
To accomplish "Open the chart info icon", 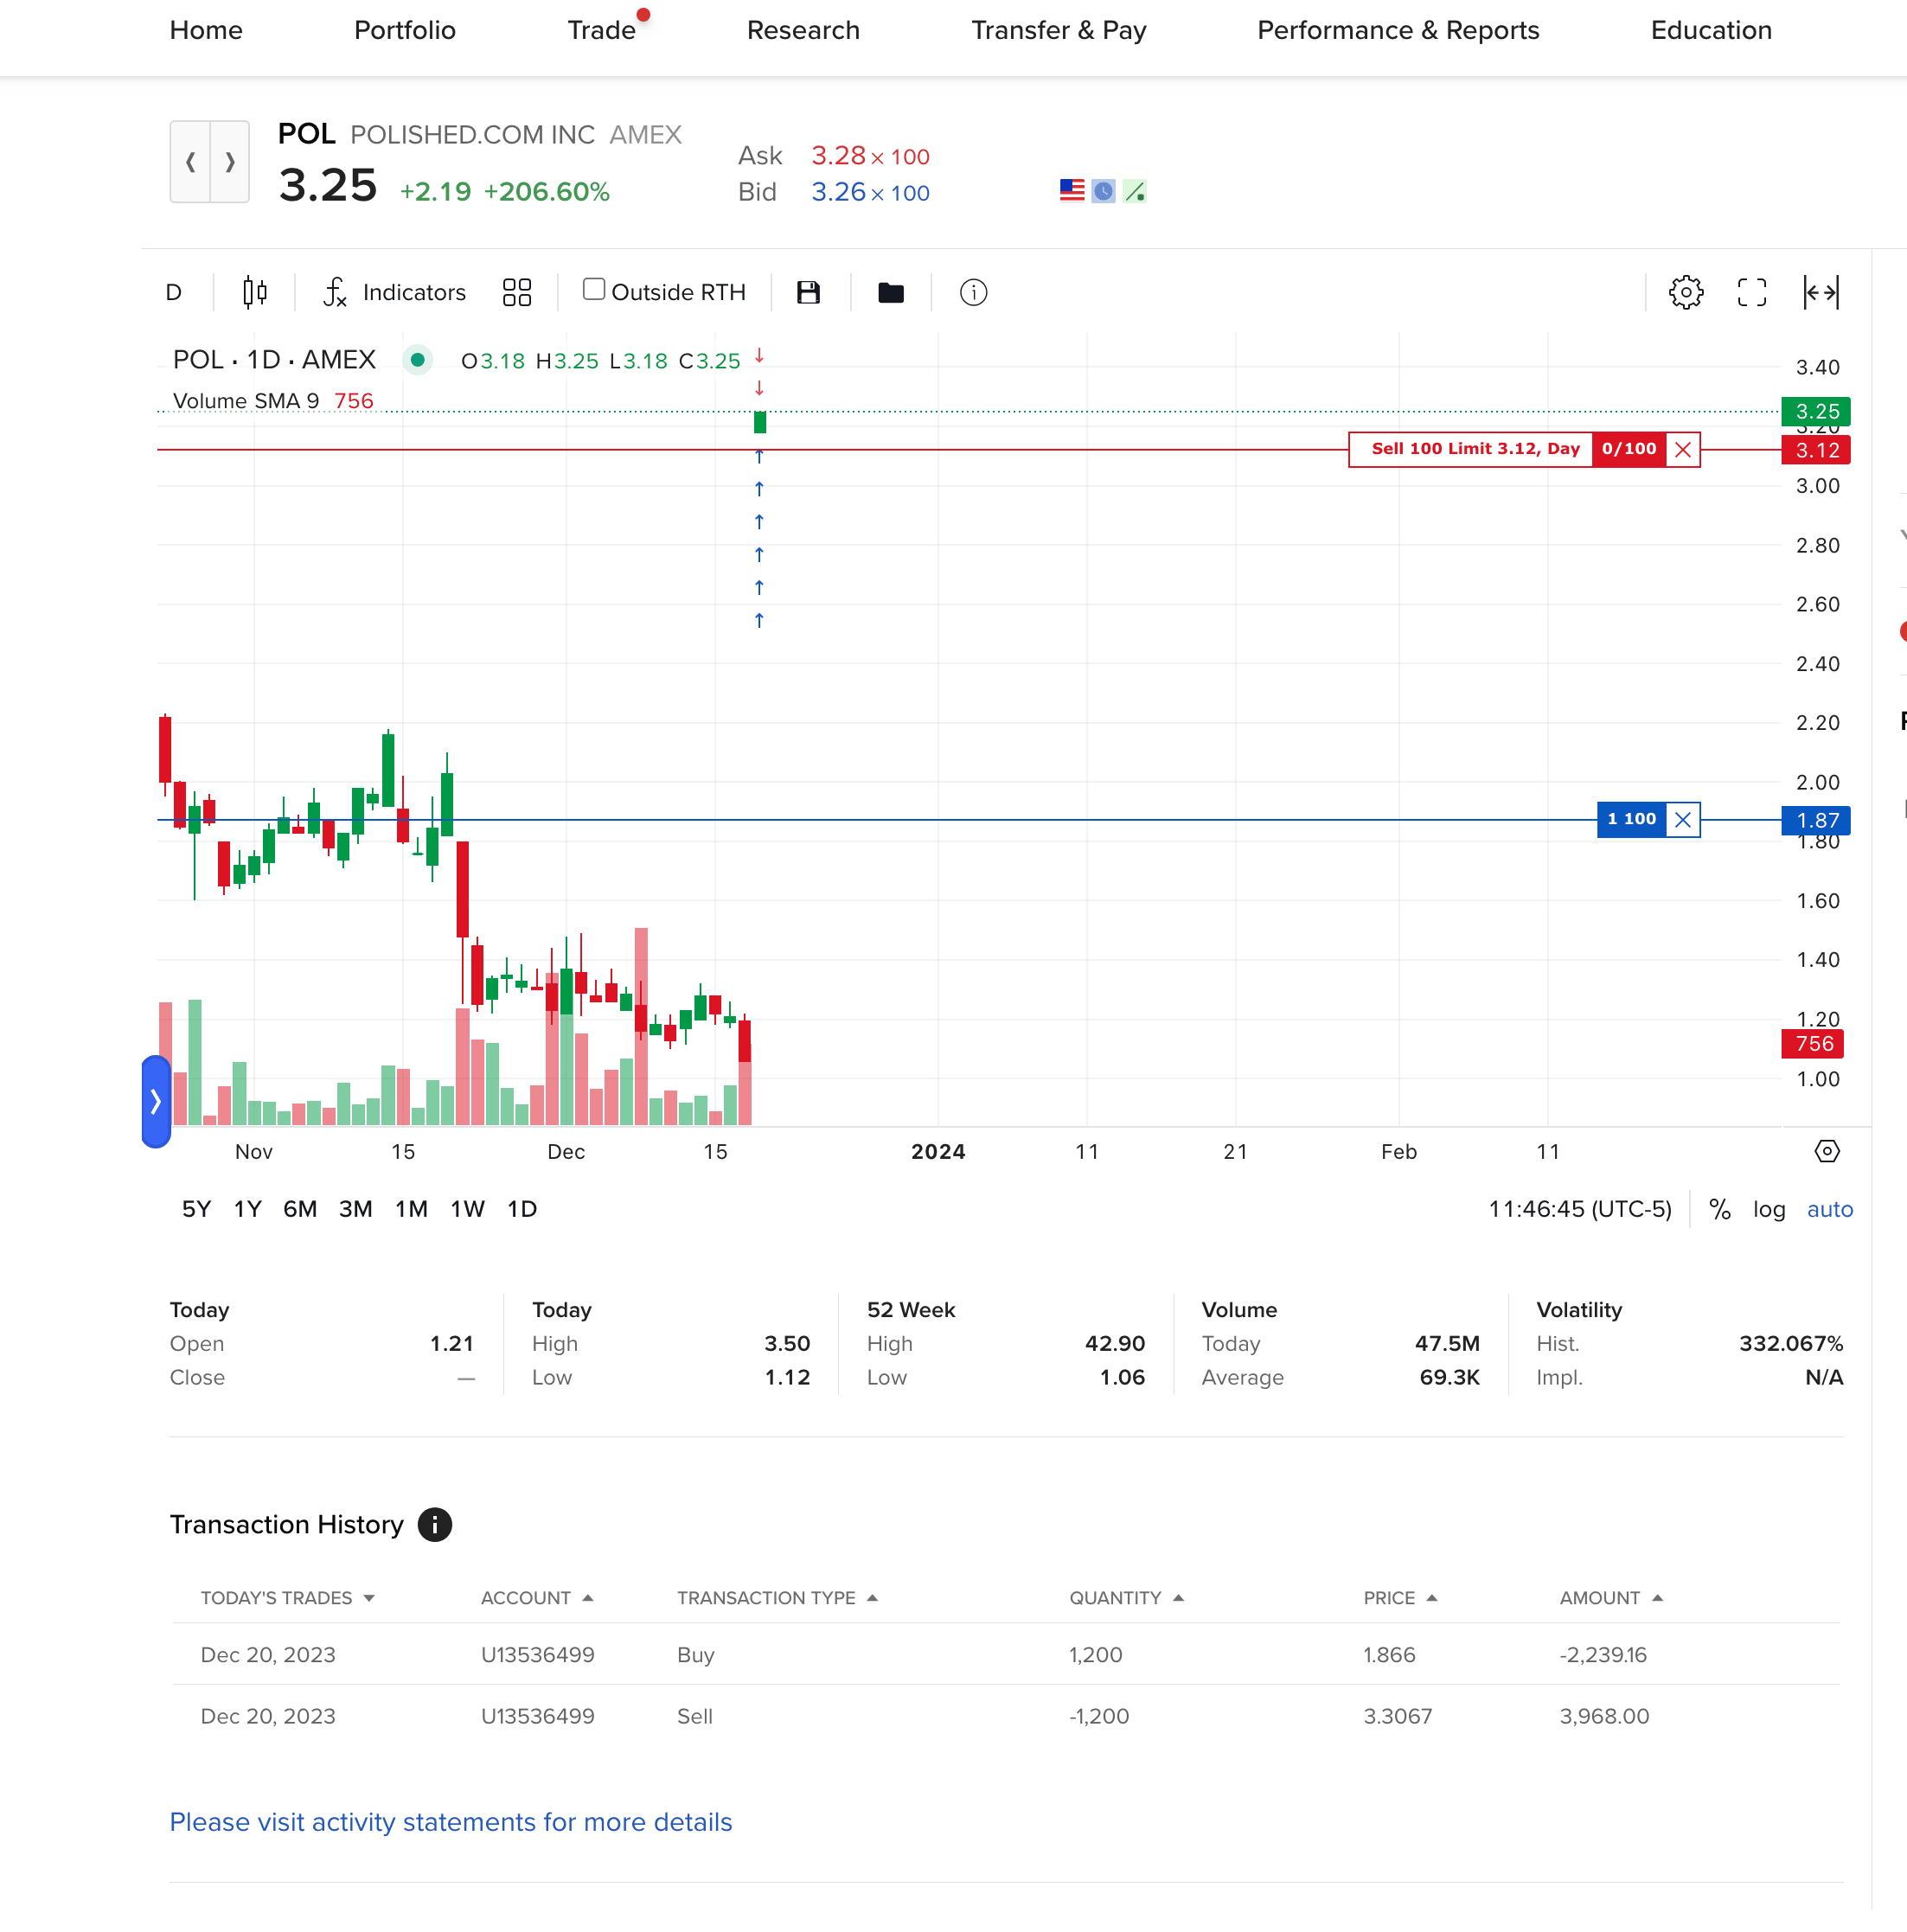I will click(973, 292).
